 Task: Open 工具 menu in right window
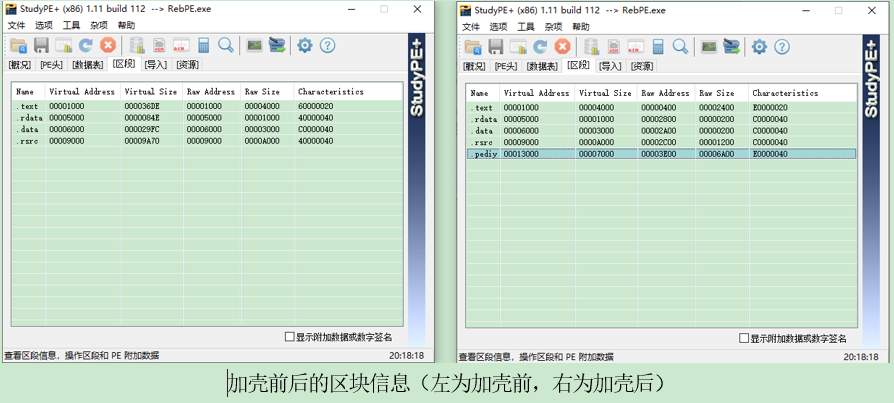click(x=526, y=27)
